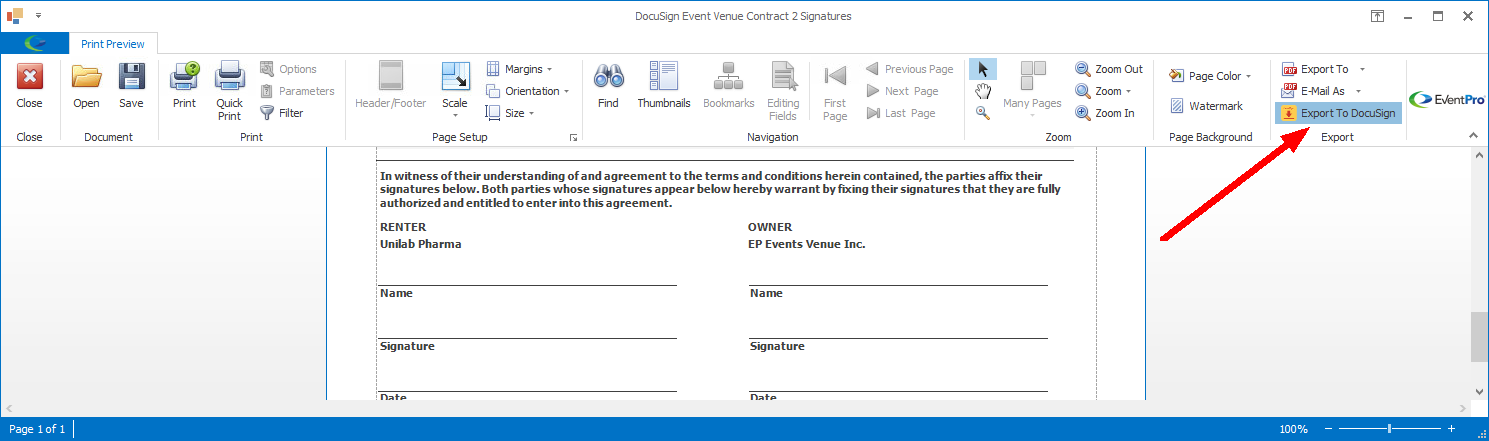This screenshot has width=1489, height=441.
Task: Open the Scale dropdown
Action: (455, 90)
